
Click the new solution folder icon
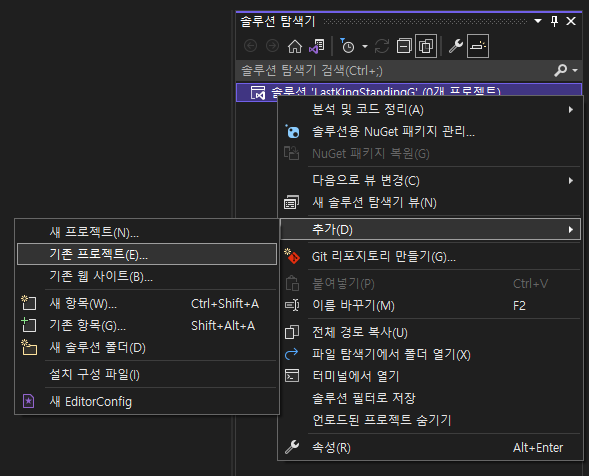pos(29,347)
